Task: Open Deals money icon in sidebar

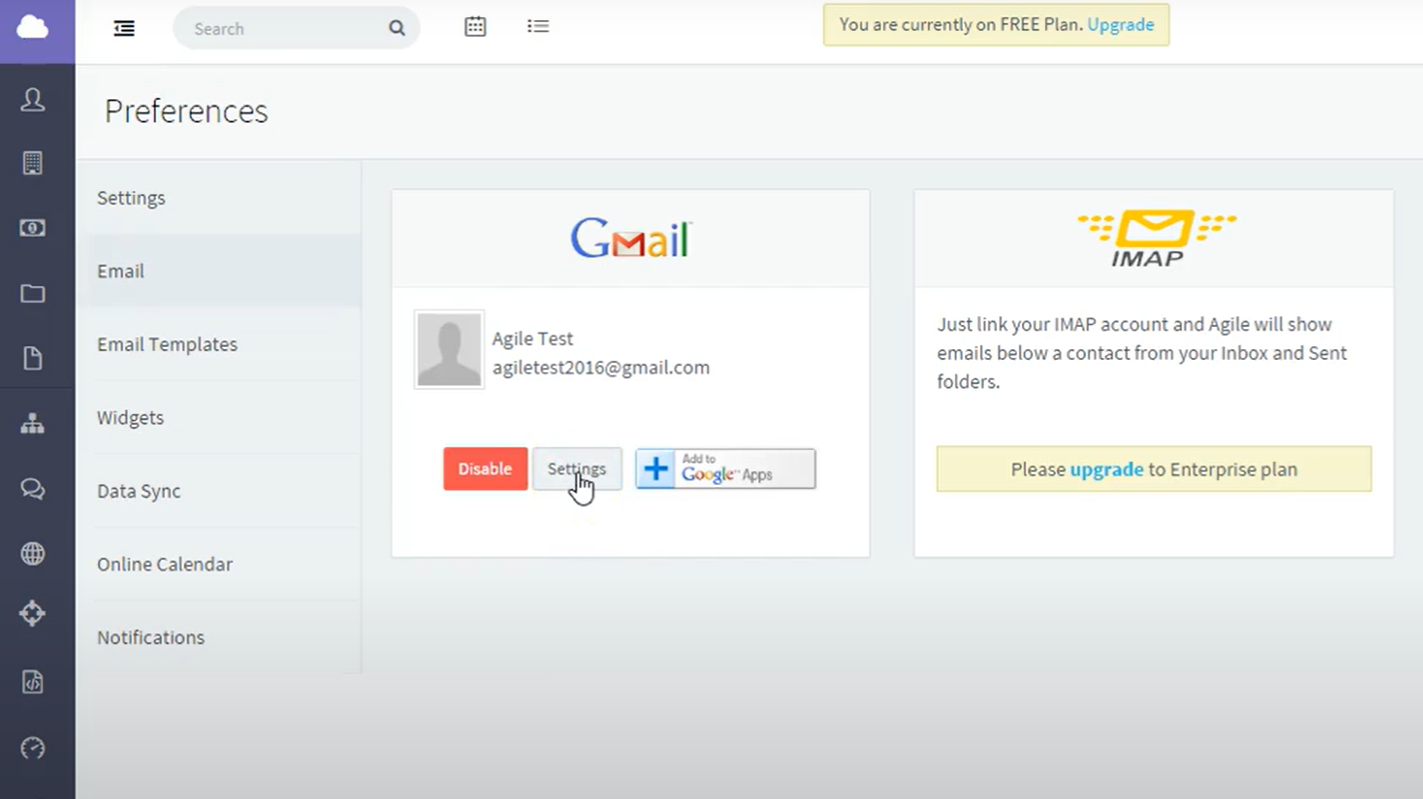Action: coord(33,228)
